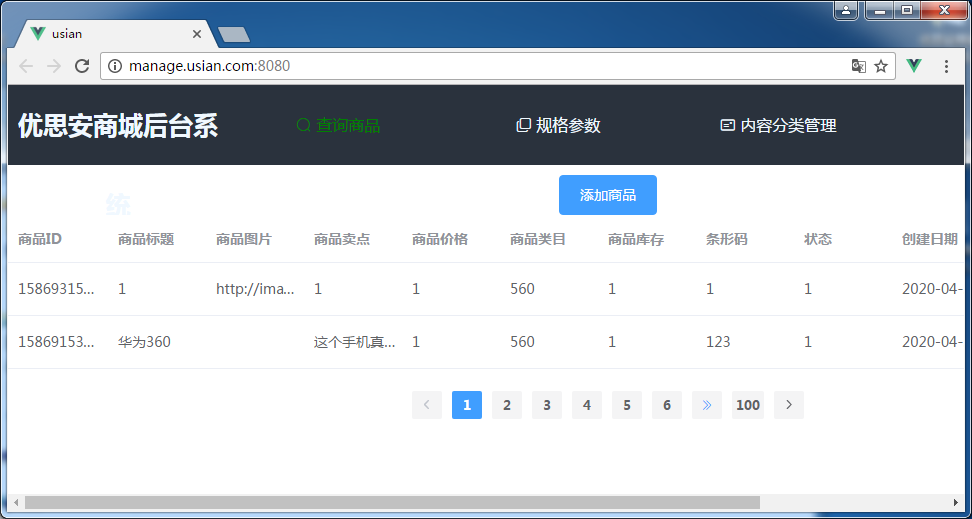This screenshot has width=972, height=519.
Task: Click the 条形码 column header
Action: pyautogui.click(x=727, y=239)
